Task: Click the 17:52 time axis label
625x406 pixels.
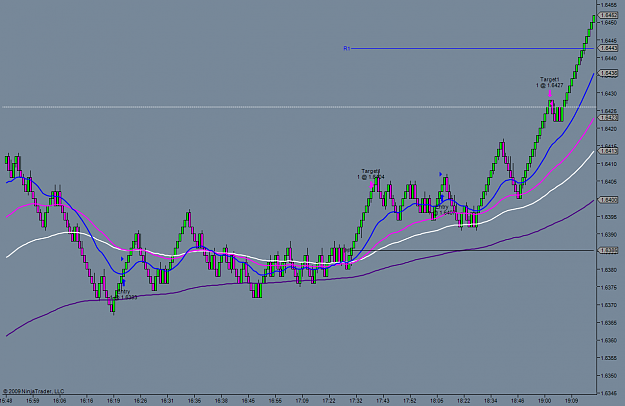Action: point(410,400)
